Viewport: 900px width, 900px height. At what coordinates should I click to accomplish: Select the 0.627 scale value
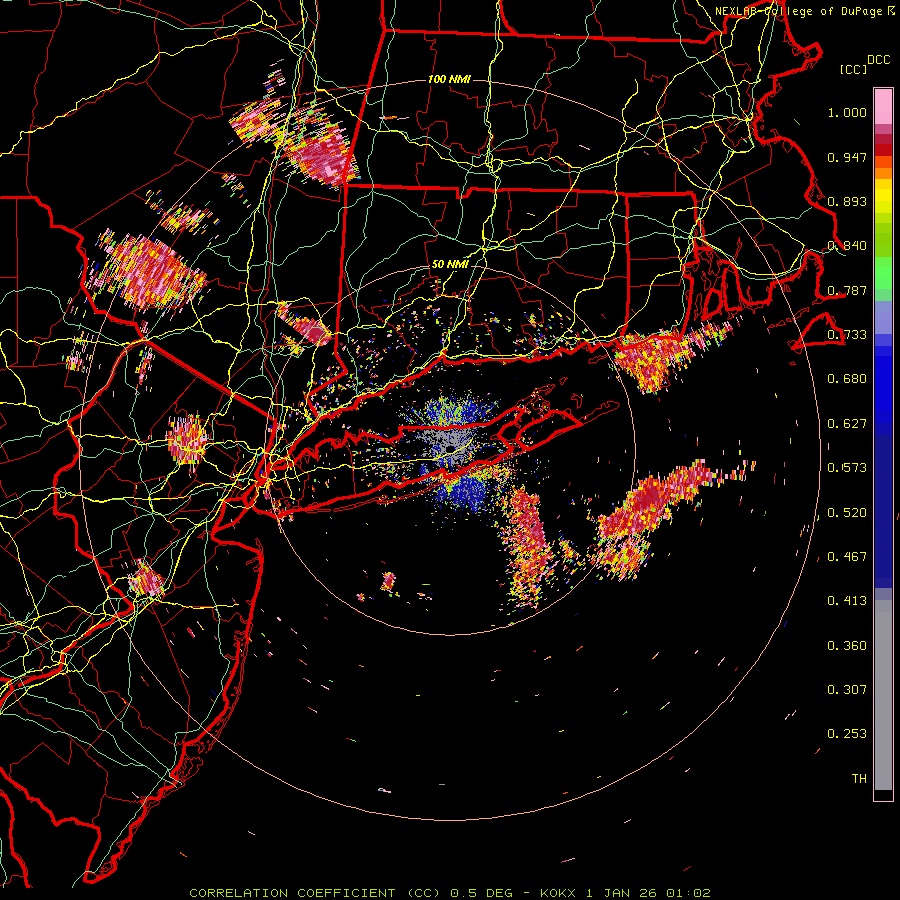pos(847,424)
